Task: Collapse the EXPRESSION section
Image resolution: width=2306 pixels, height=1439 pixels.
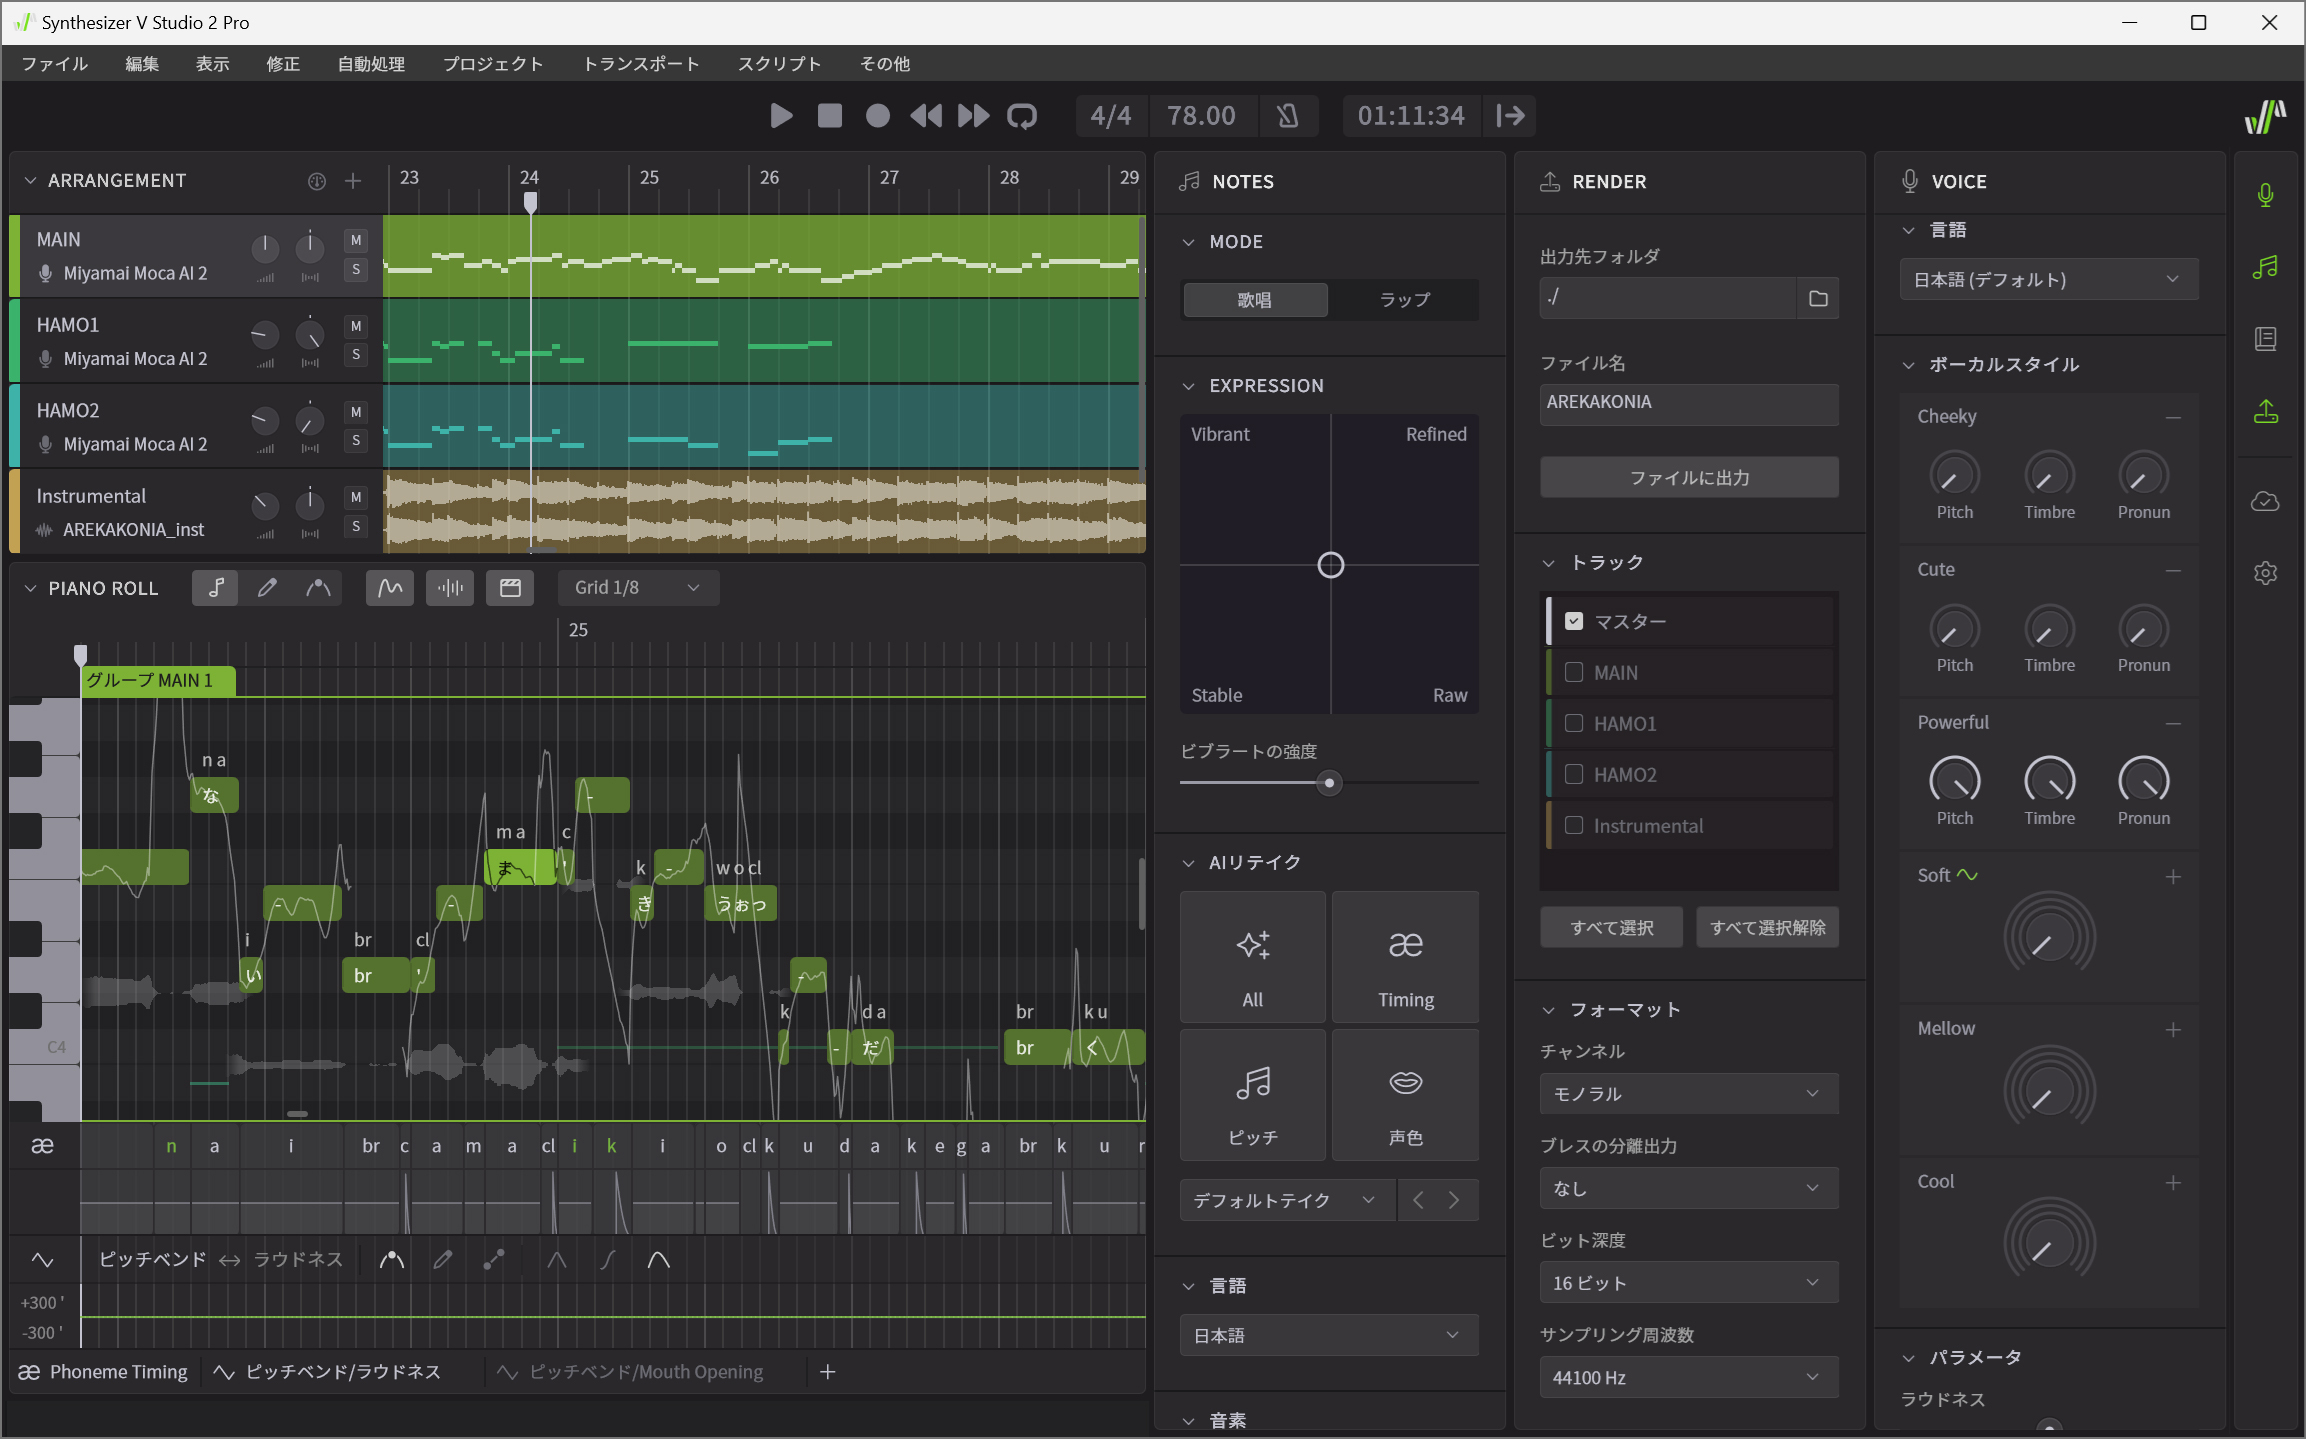Action: tap(1189, 385)
